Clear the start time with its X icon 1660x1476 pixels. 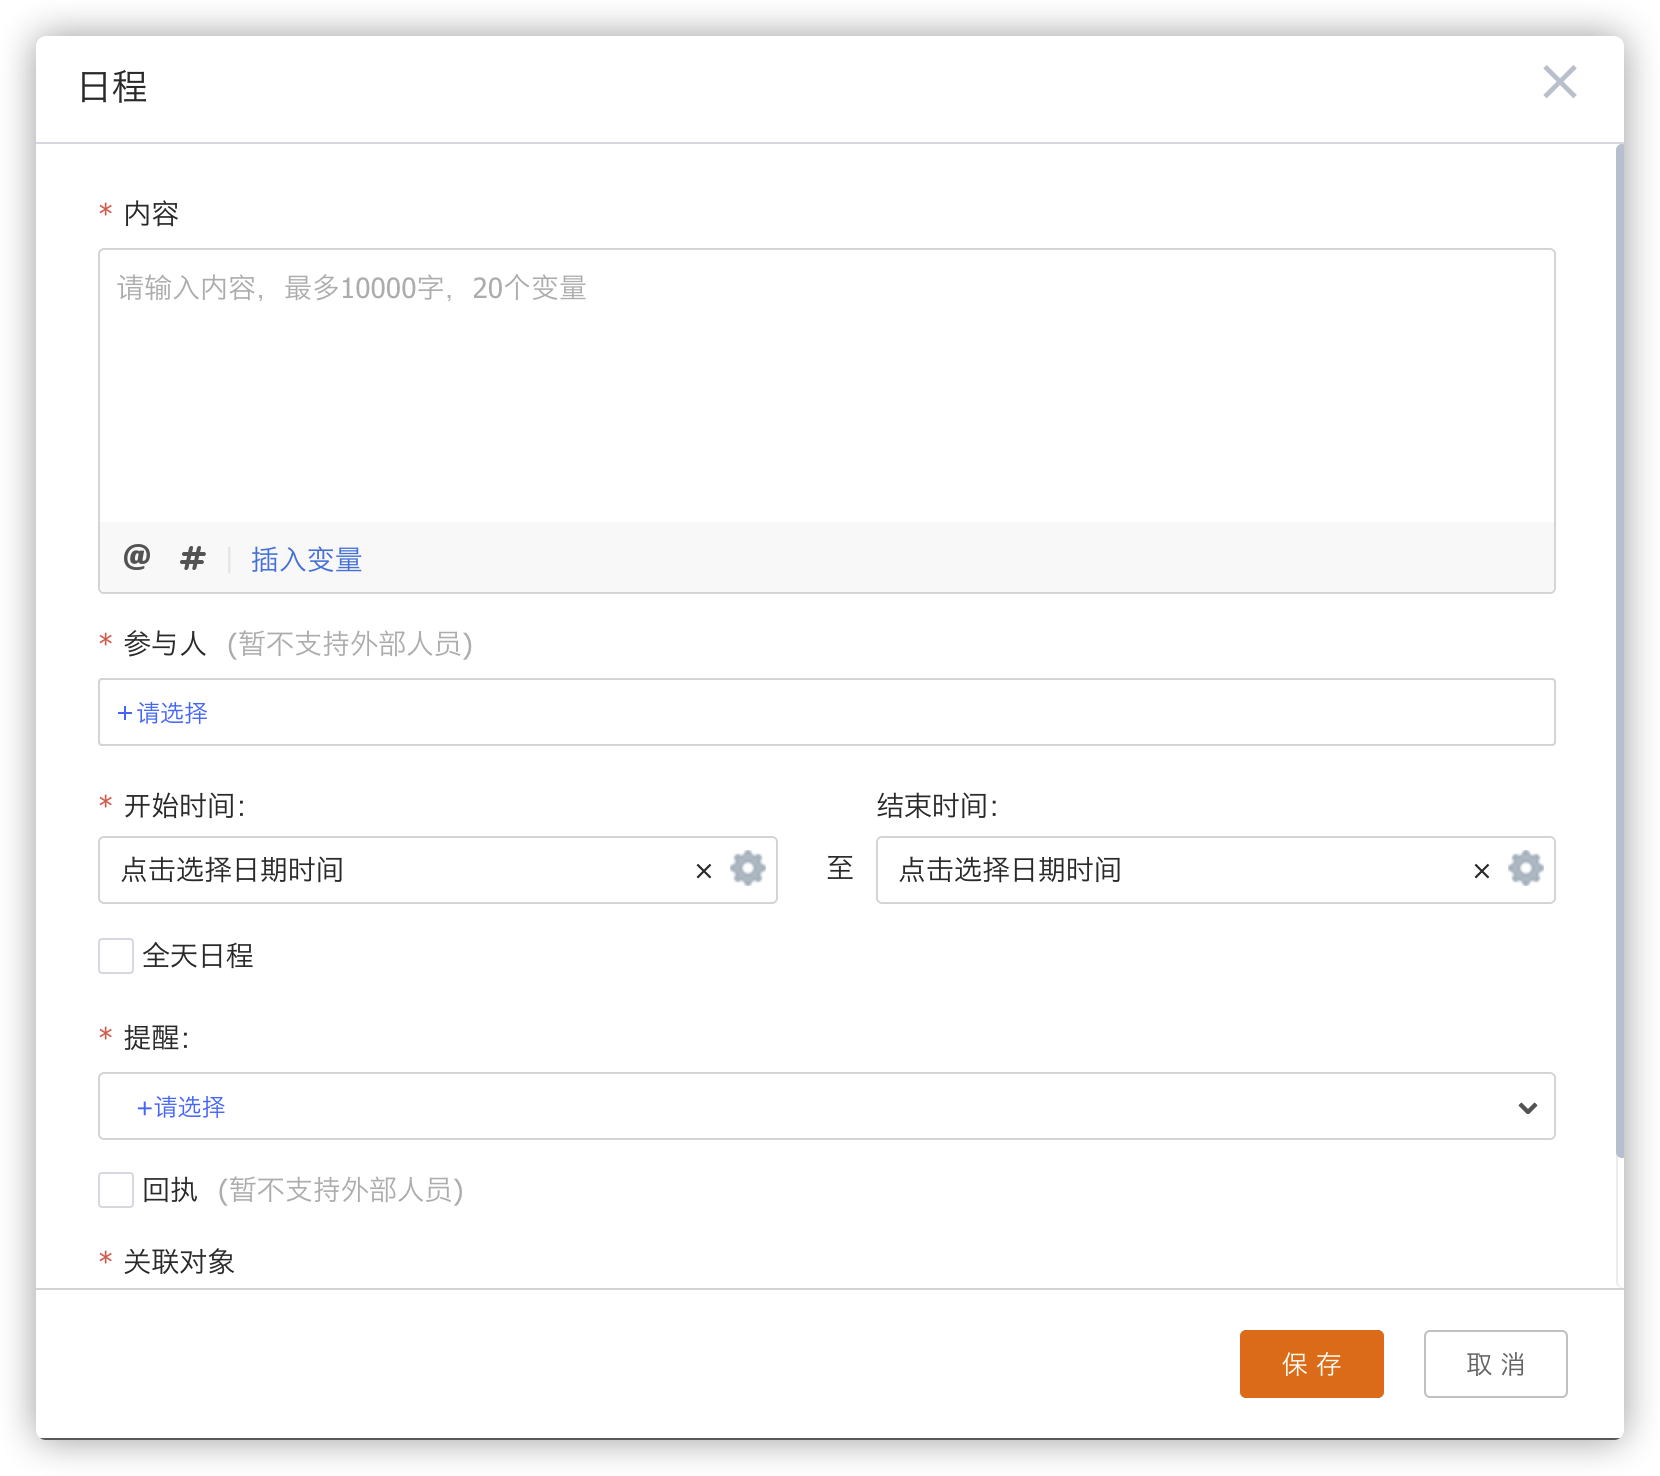(704, 871)
